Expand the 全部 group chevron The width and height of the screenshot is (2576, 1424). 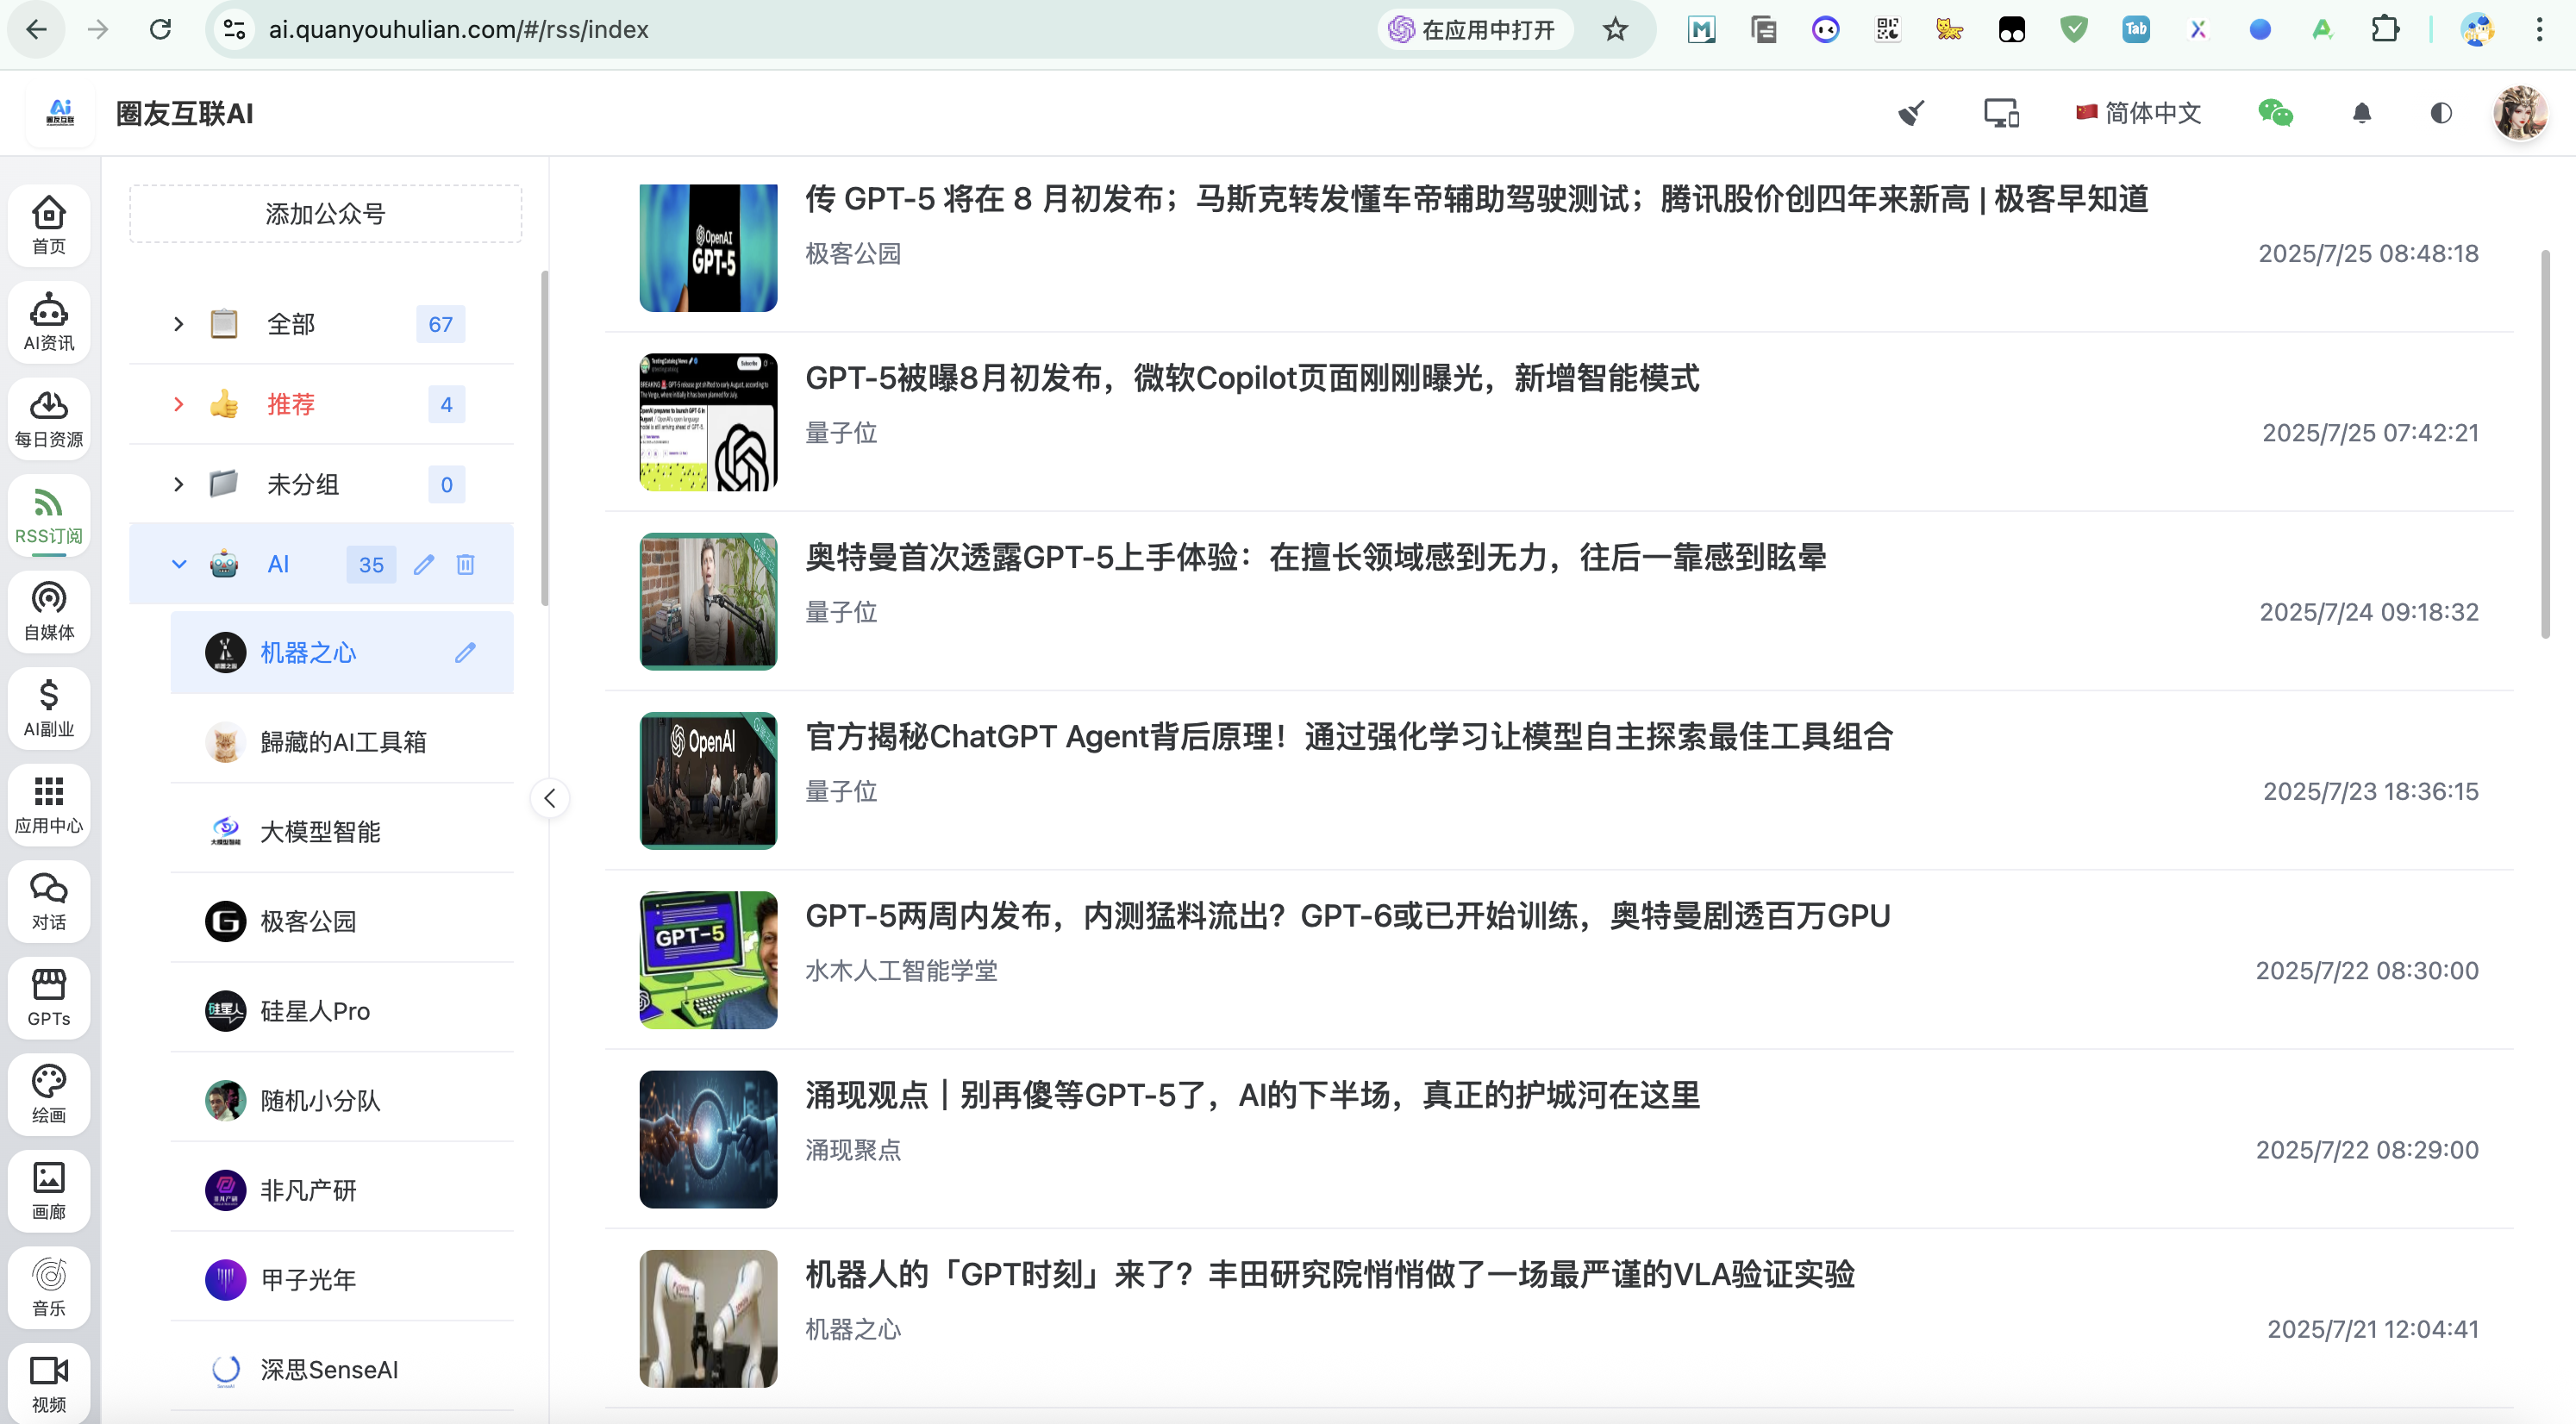click(x=179, y=324)
